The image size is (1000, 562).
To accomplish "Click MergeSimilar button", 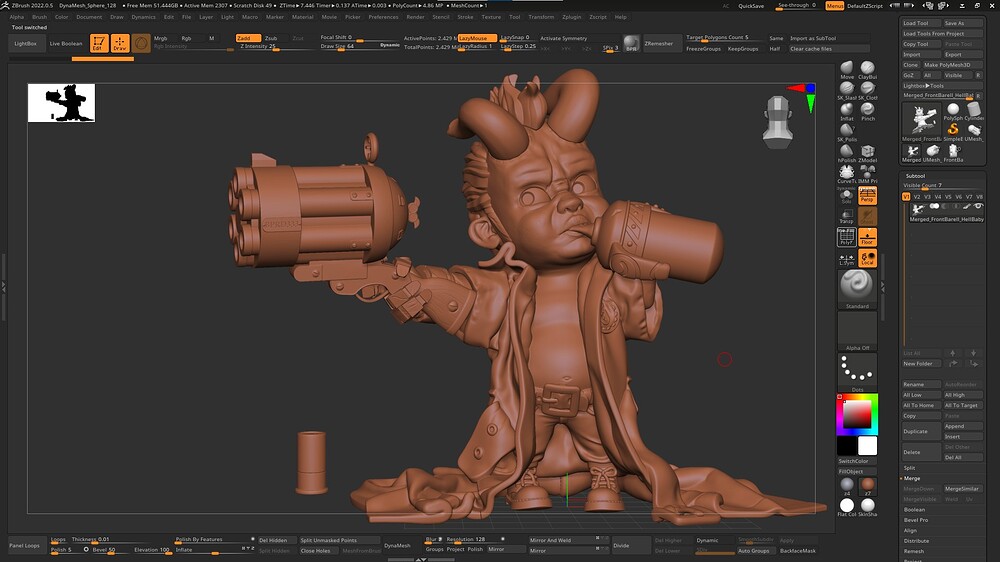I will point(962,489).
